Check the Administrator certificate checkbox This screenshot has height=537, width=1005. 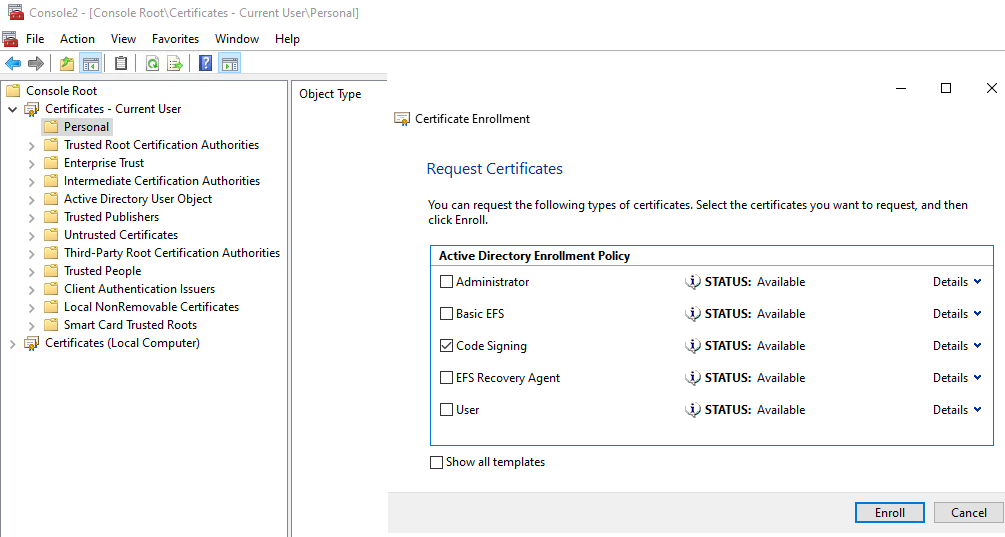coord(447,282)
